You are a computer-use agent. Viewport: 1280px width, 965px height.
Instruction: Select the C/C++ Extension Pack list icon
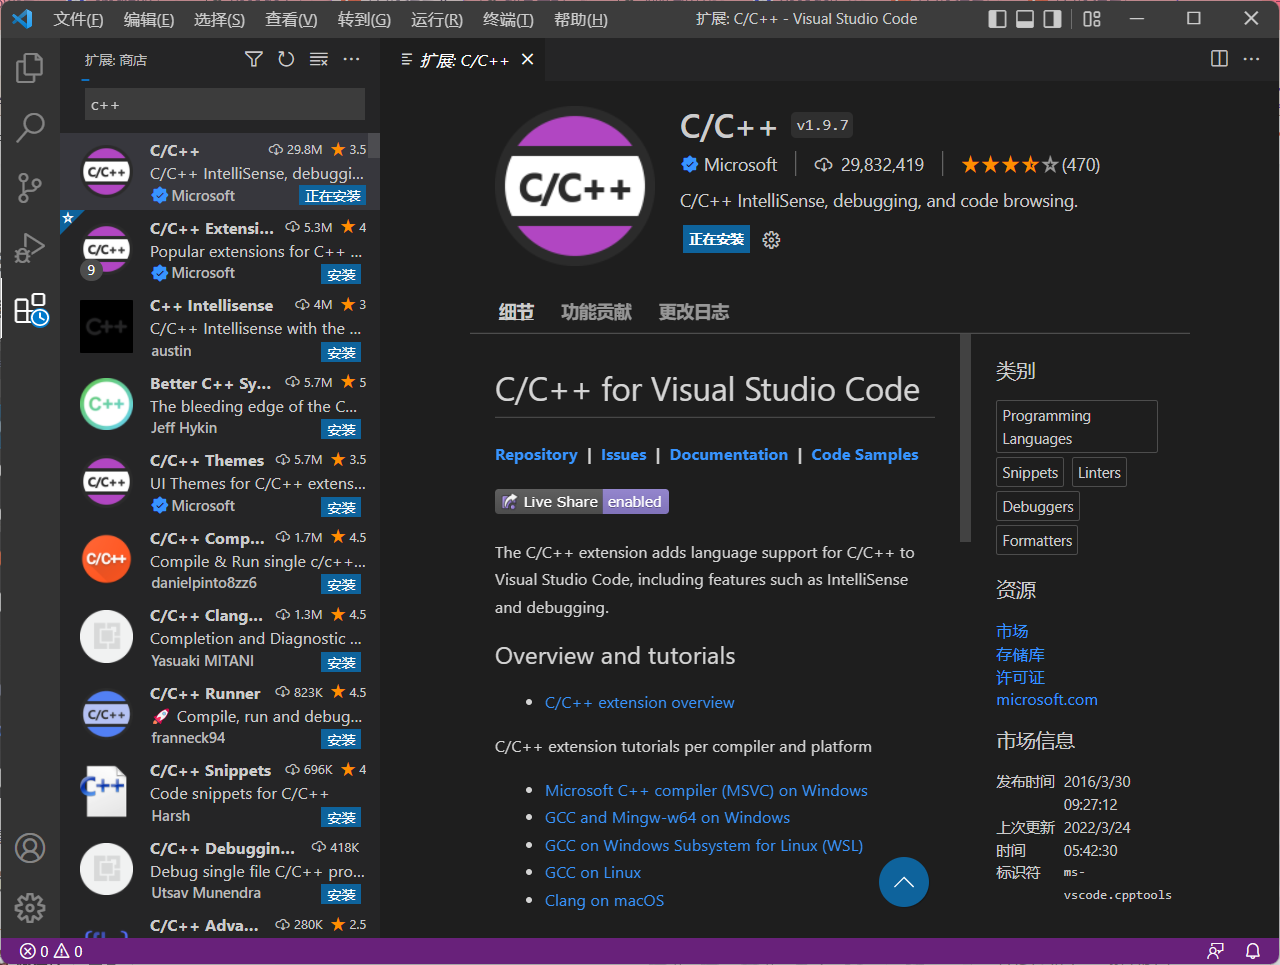tap(106, 250)
